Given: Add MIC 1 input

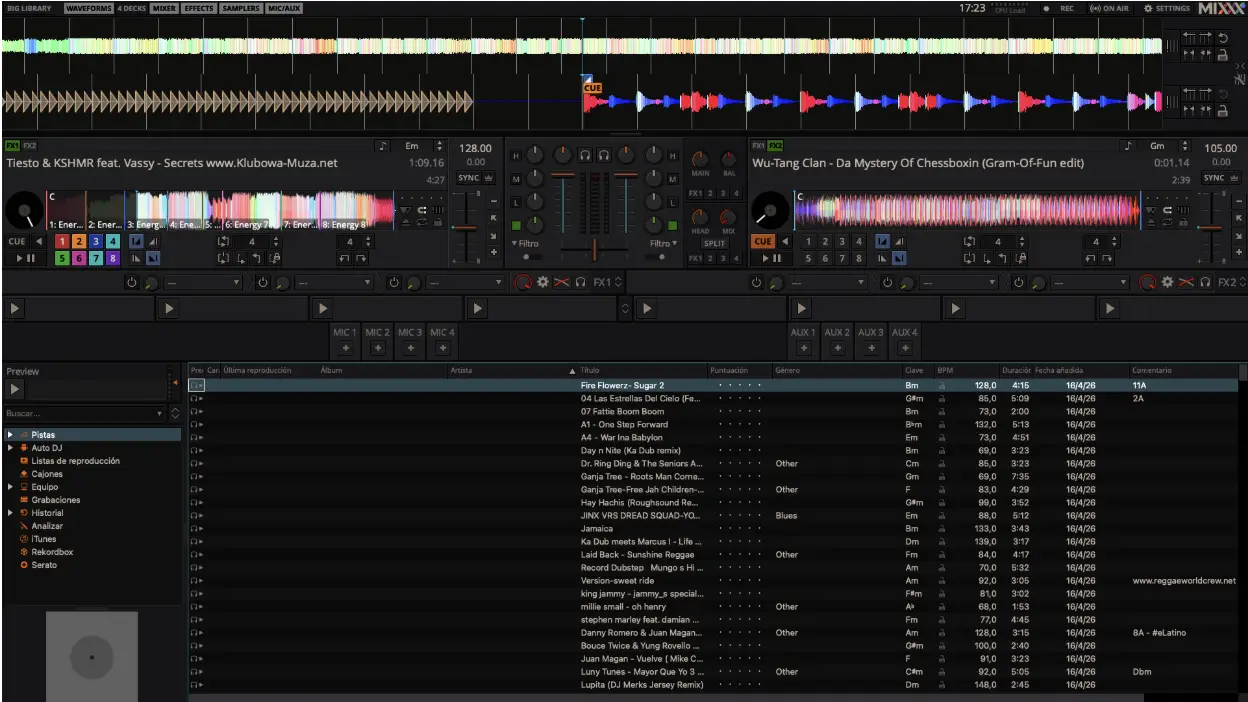Looking at the screenshot, I should [x=345, y=348].
